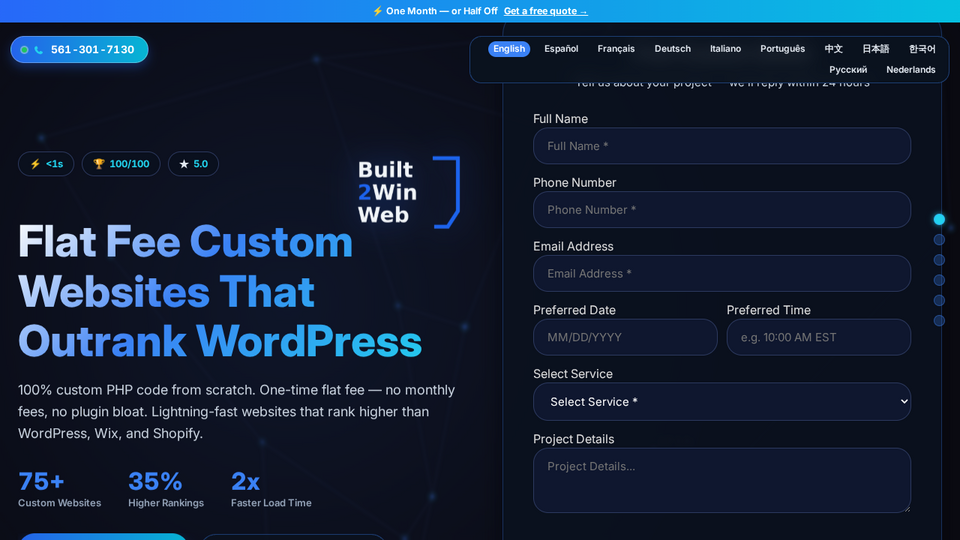Viewport: 960px width, 540px height.
Task: Click the first highlighted section dot
Action: [x=939, y=219]
